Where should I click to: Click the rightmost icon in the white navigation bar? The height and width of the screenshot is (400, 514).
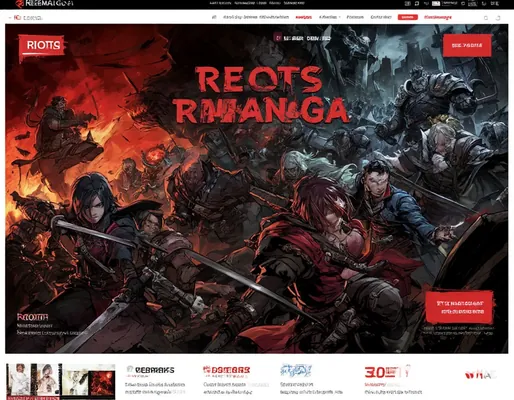tap(498, 18)
